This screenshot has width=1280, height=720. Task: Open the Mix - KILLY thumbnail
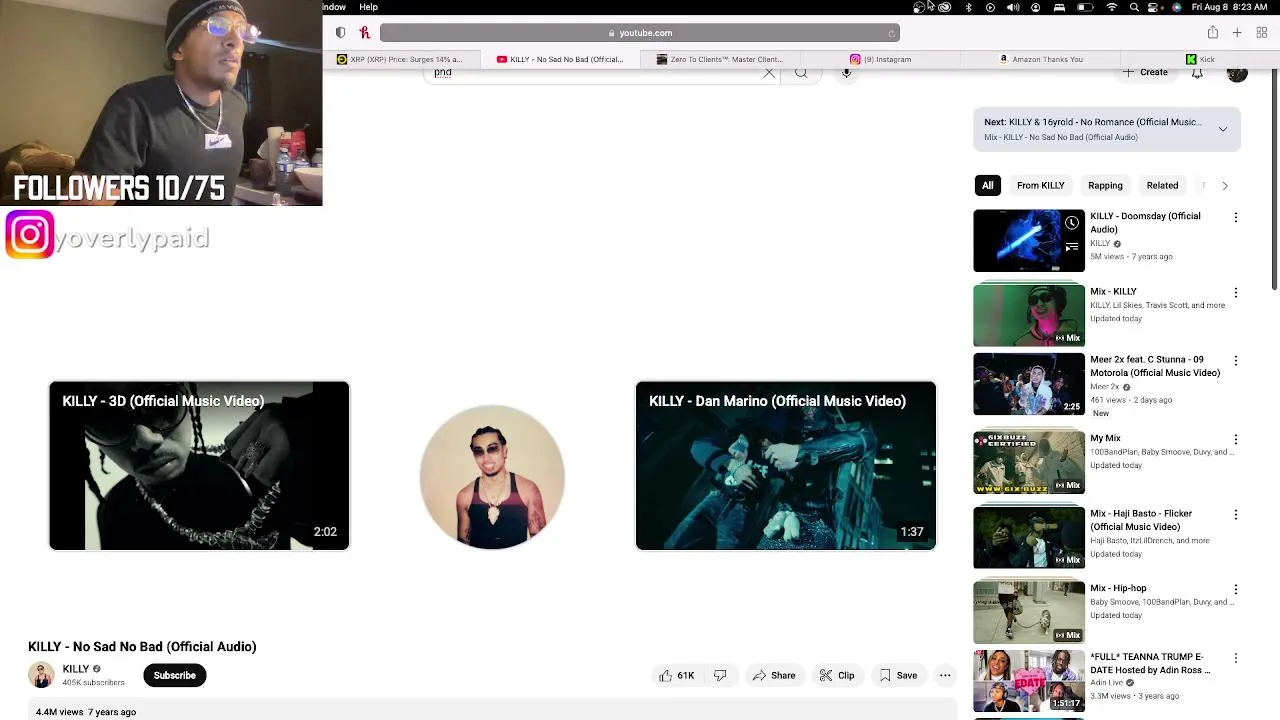(x=1029, y=316)
